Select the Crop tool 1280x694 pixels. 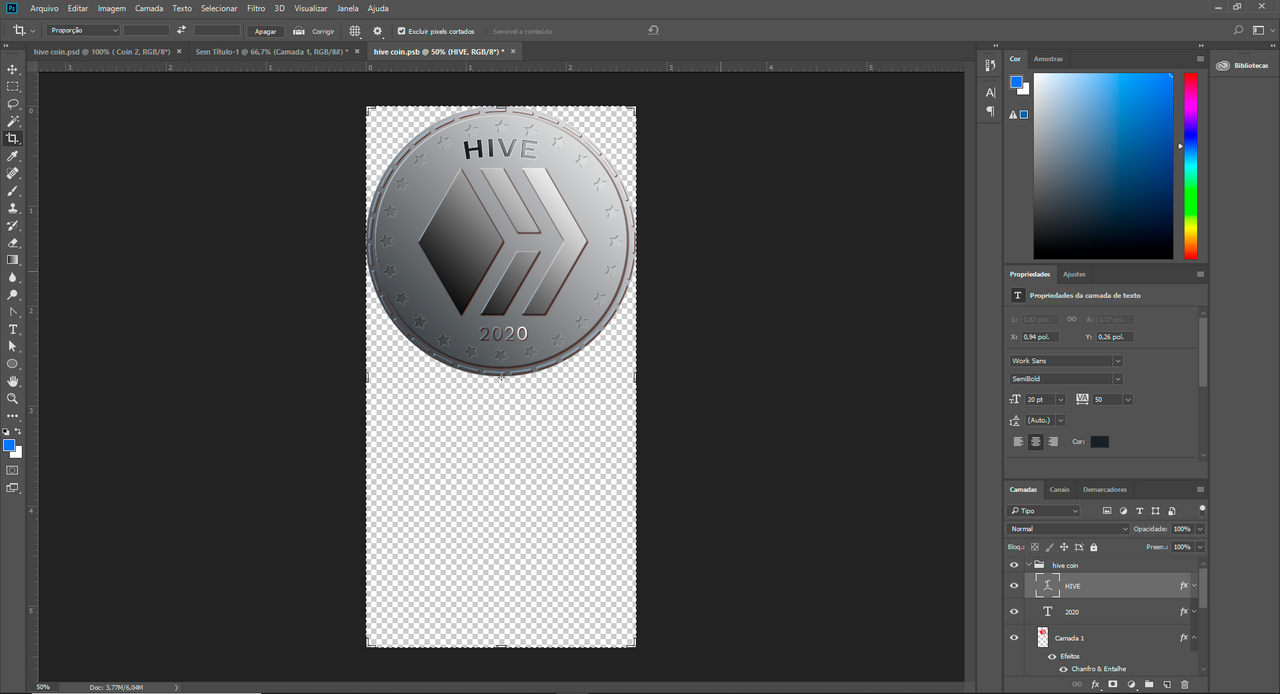point(13,139)
